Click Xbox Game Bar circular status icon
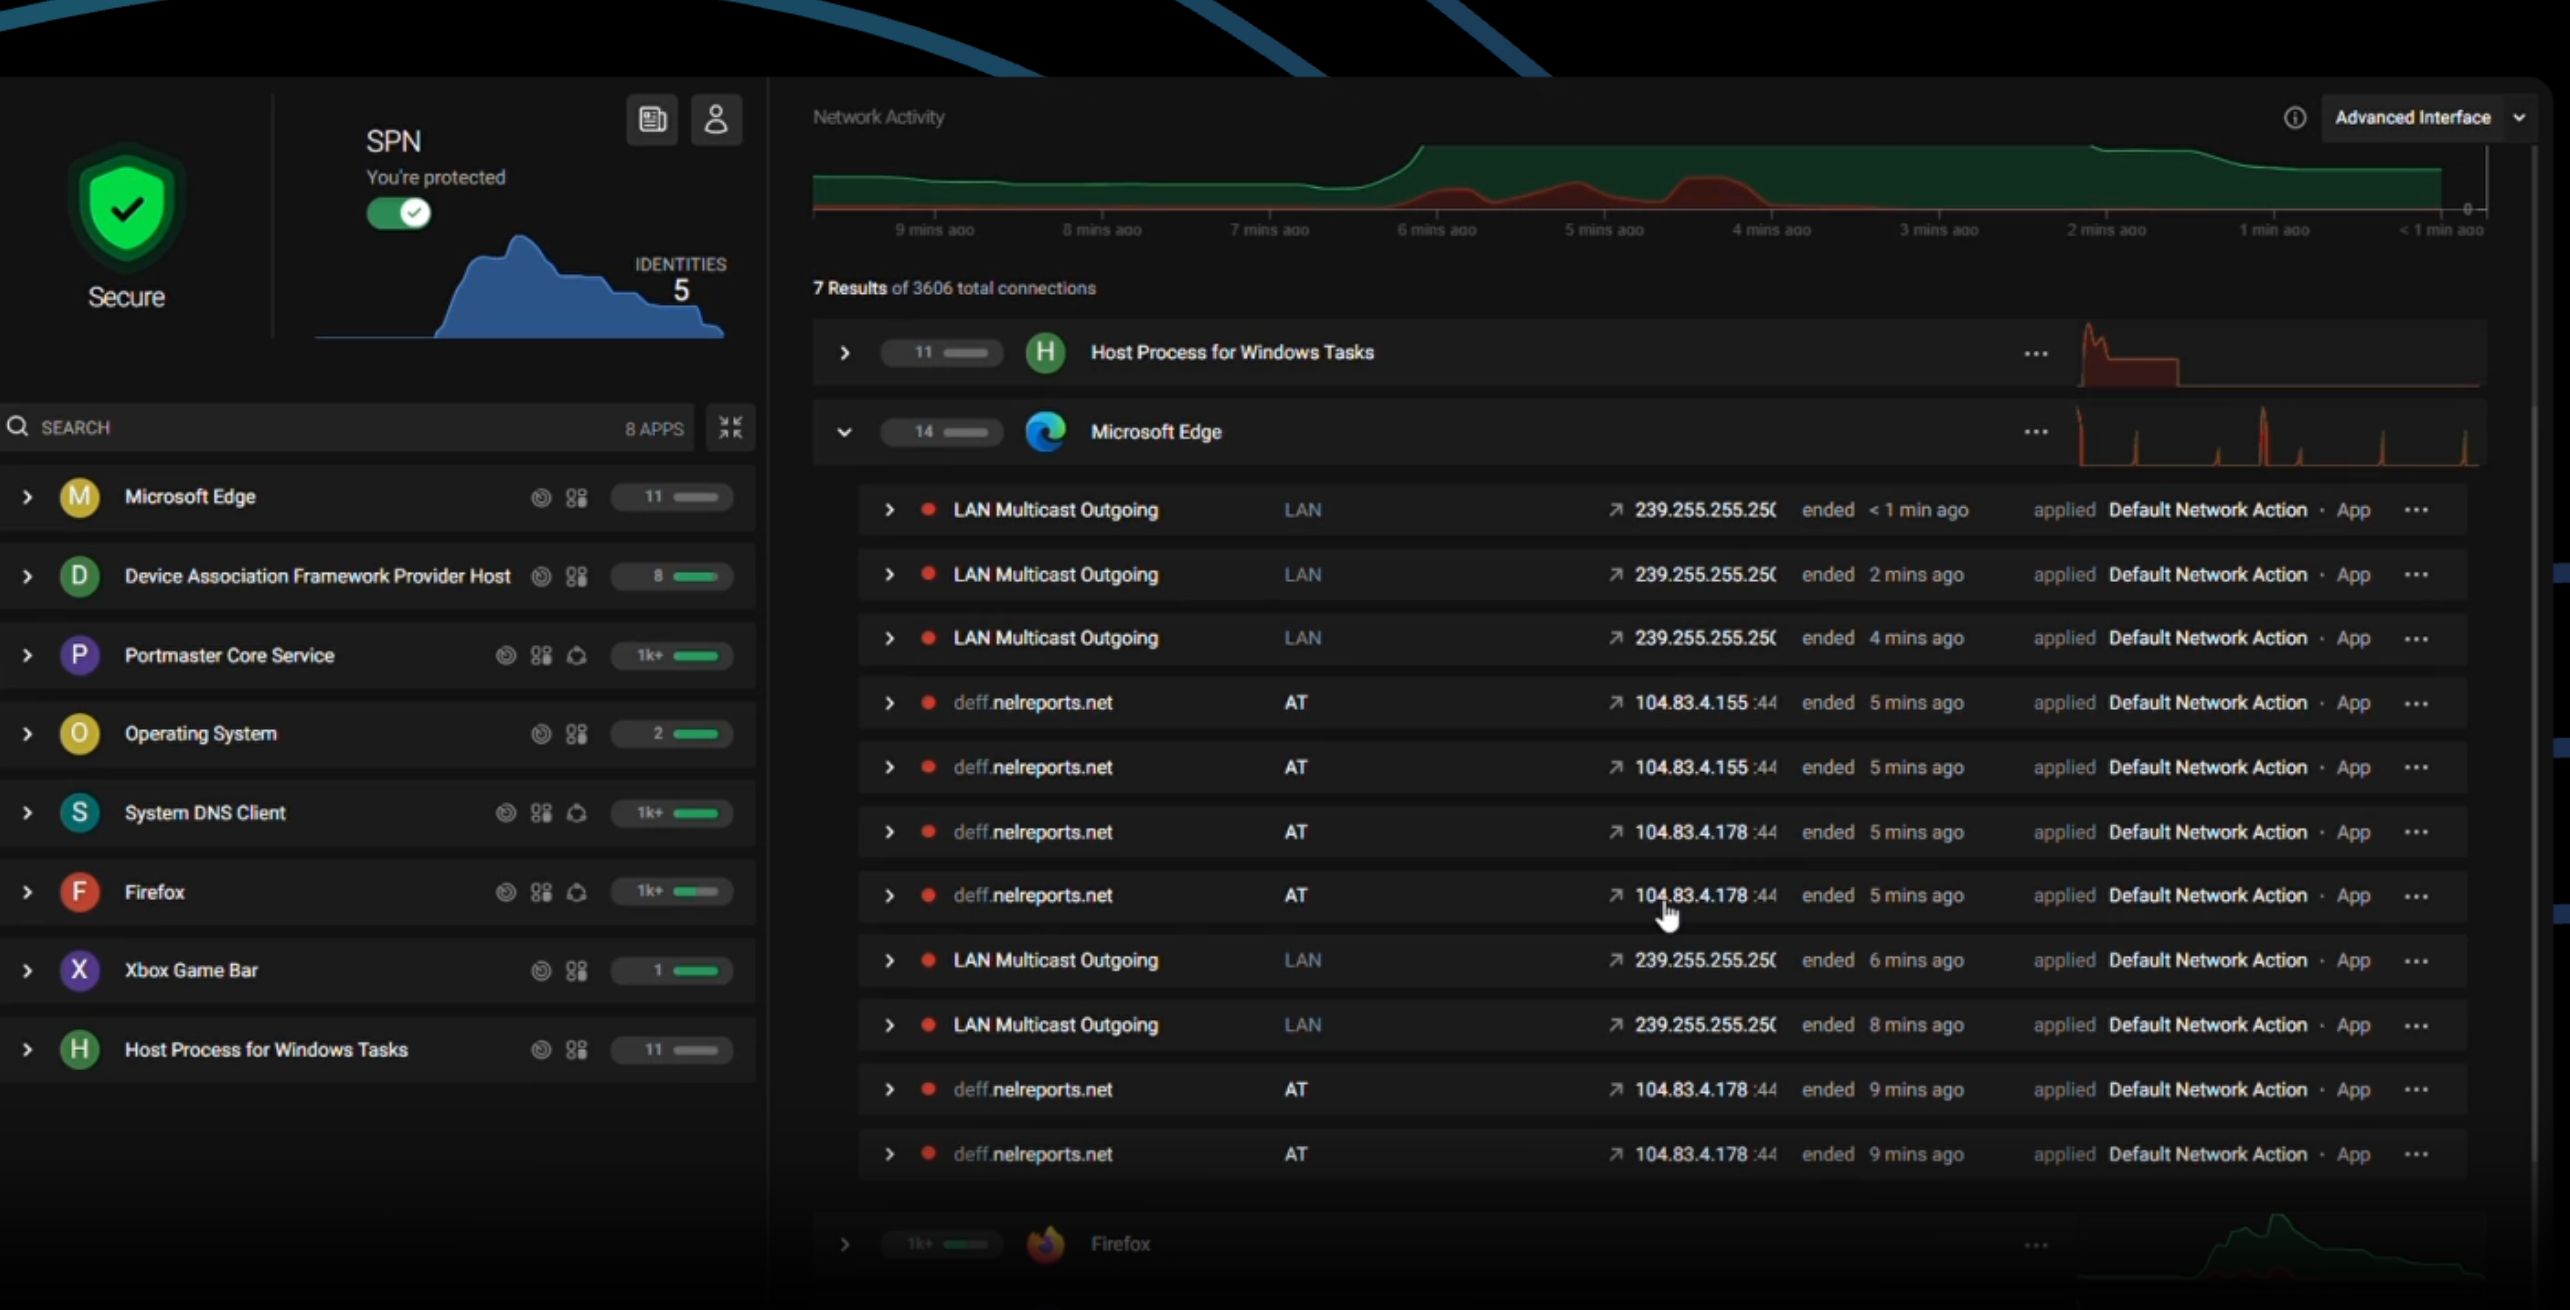This screenshot has width=2570, height=1310. [541, 971]
